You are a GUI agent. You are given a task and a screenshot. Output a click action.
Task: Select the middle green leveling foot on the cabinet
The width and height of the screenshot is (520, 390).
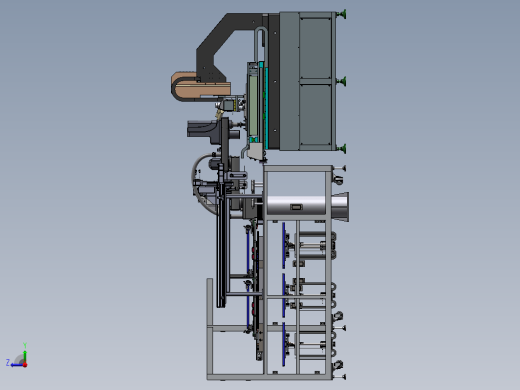[341, 81]
